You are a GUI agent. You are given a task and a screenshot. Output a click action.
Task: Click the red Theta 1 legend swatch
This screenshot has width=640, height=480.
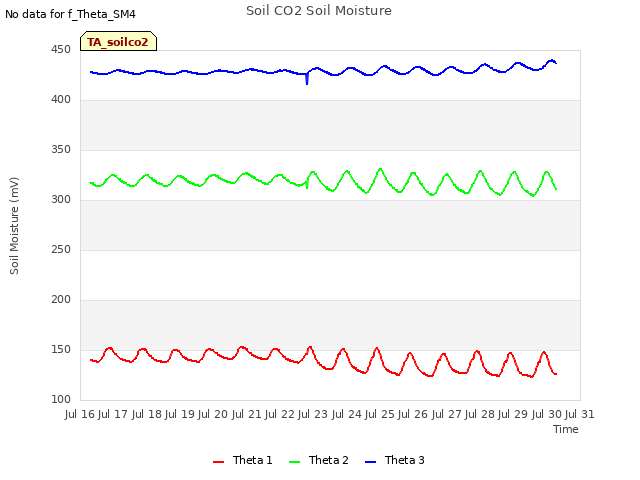(x=218, y=462)
